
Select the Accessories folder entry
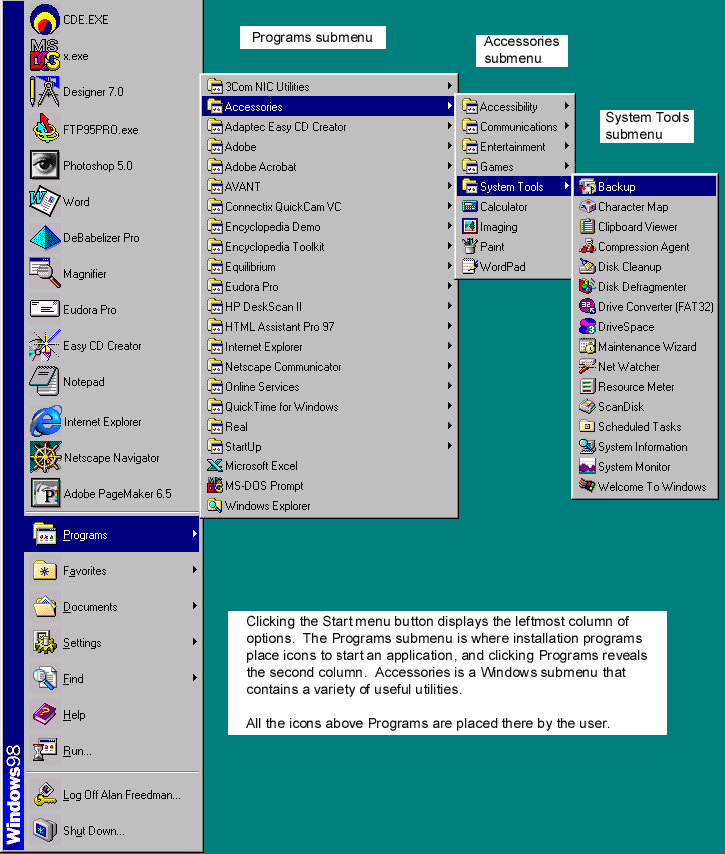point(330,106)
